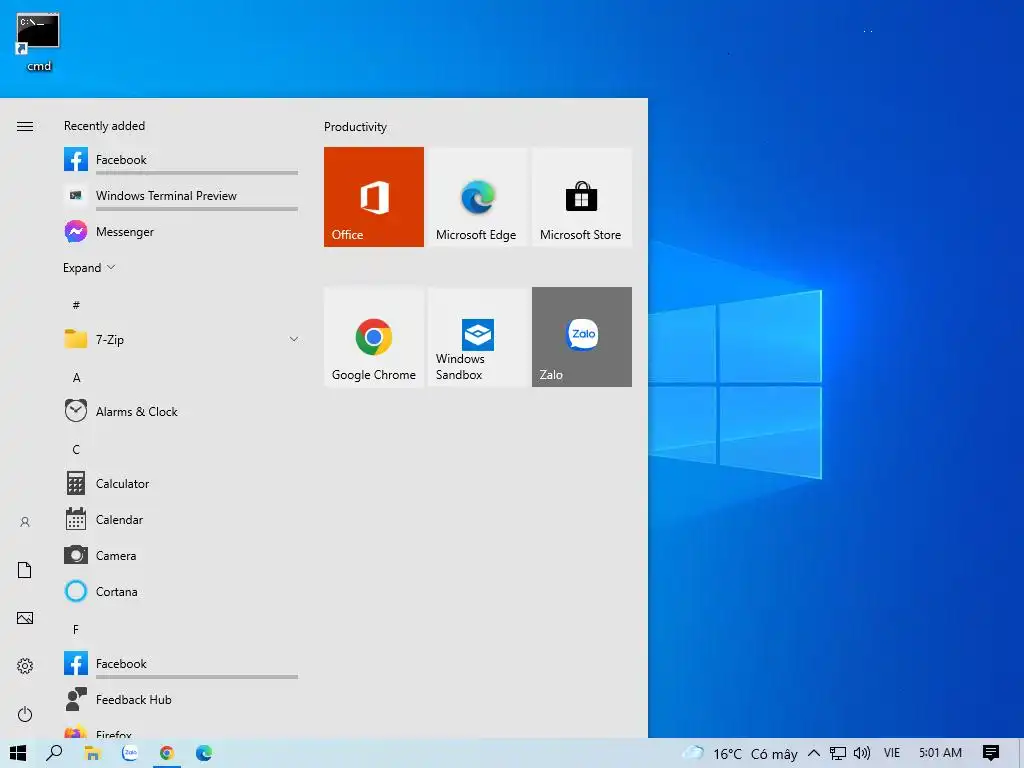
Task: Open the Office tile
Action: (x=374, y=197)
